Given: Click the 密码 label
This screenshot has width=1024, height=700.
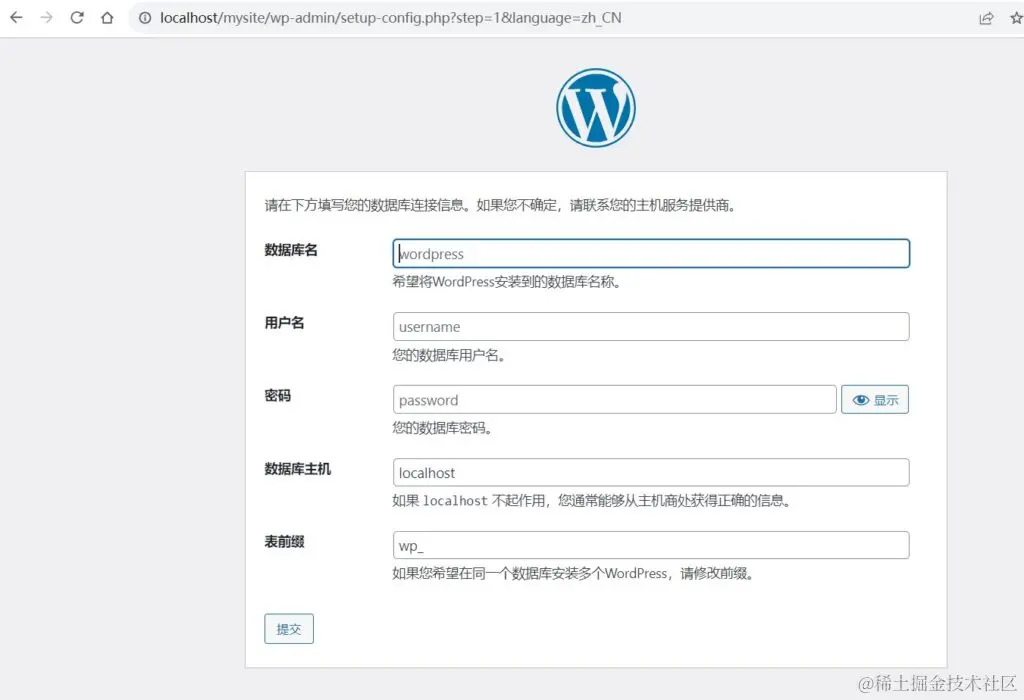Looking at the screenshot, I should point(278,396).
